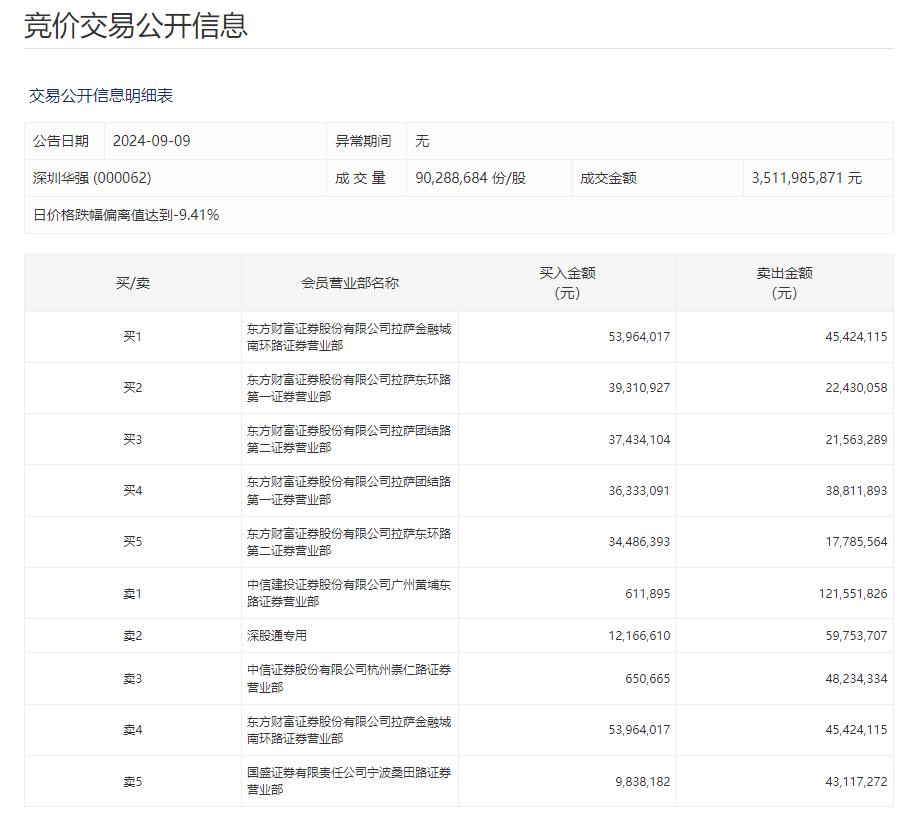Click the 买/卖 column header
Image resolution: width=911 pixels, height=826 pixels.
click(x=132, y=283)
